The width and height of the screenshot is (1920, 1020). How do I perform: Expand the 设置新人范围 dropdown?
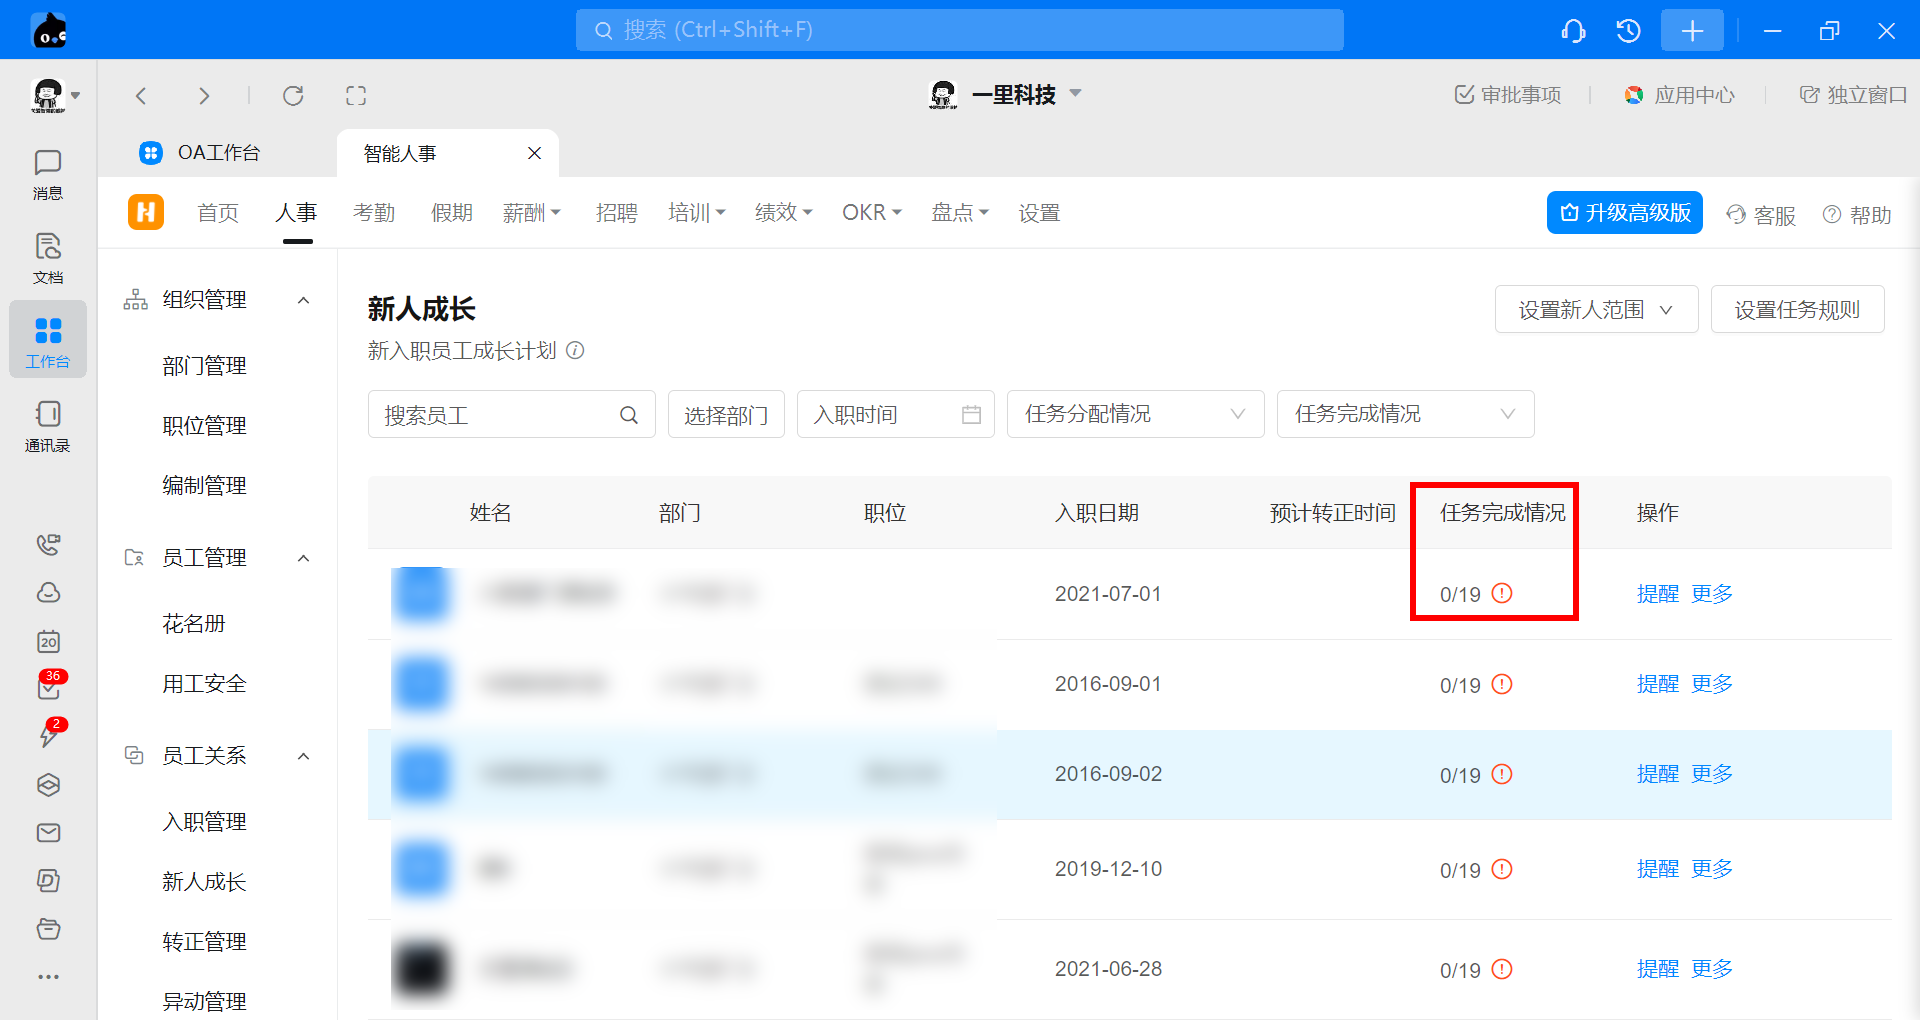(1596, 310)
